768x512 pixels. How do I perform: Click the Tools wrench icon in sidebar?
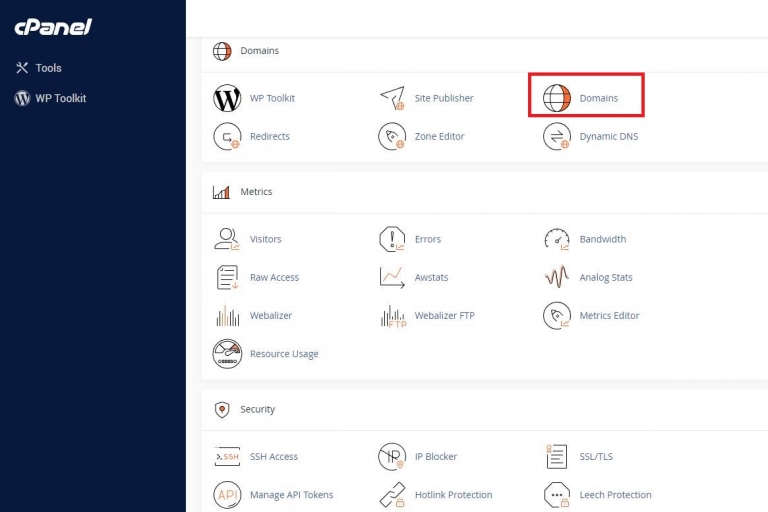coord(22,68)
